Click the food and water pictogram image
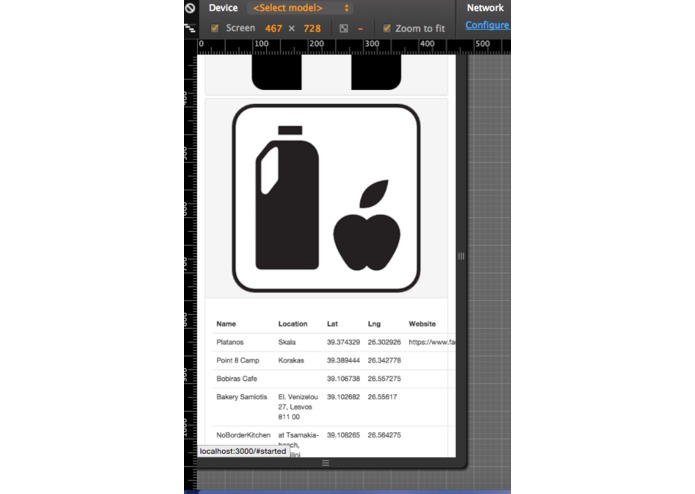This screenshot has height=494, width=695. (x=326, y=198)
